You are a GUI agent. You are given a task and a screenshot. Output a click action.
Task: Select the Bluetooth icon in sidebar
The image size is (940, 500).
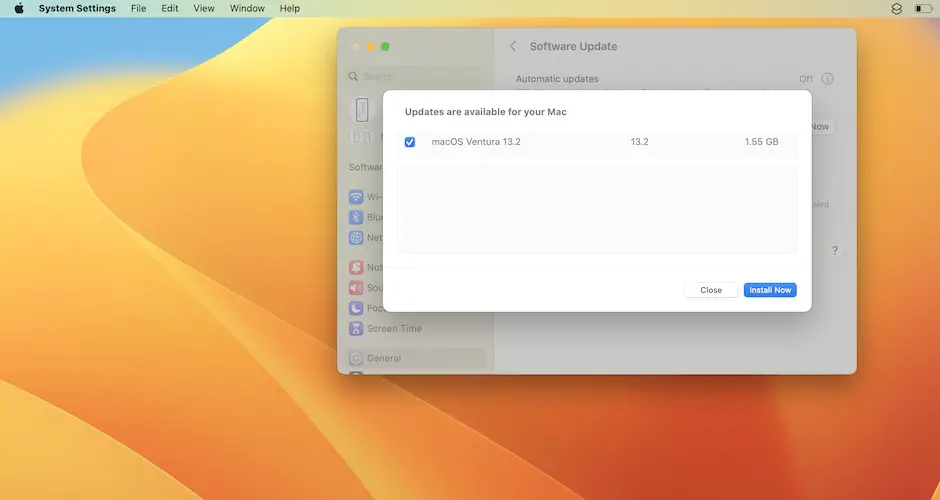356,217
